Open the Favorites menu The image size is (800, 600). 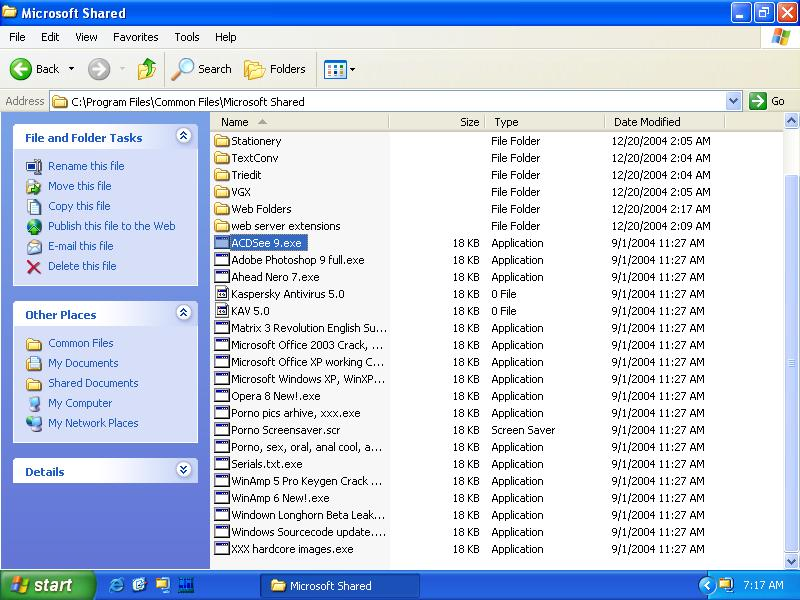[136, 37]
